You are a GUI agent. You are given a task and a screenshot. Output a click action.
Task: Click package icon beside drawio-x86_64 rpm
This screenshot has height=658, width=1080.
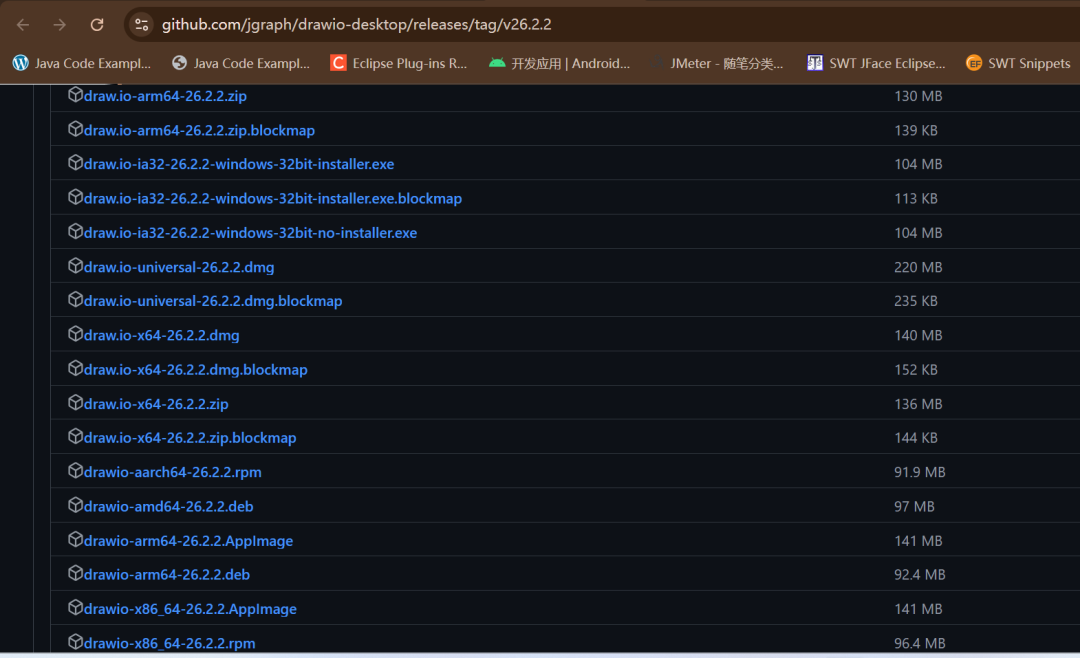75,642
